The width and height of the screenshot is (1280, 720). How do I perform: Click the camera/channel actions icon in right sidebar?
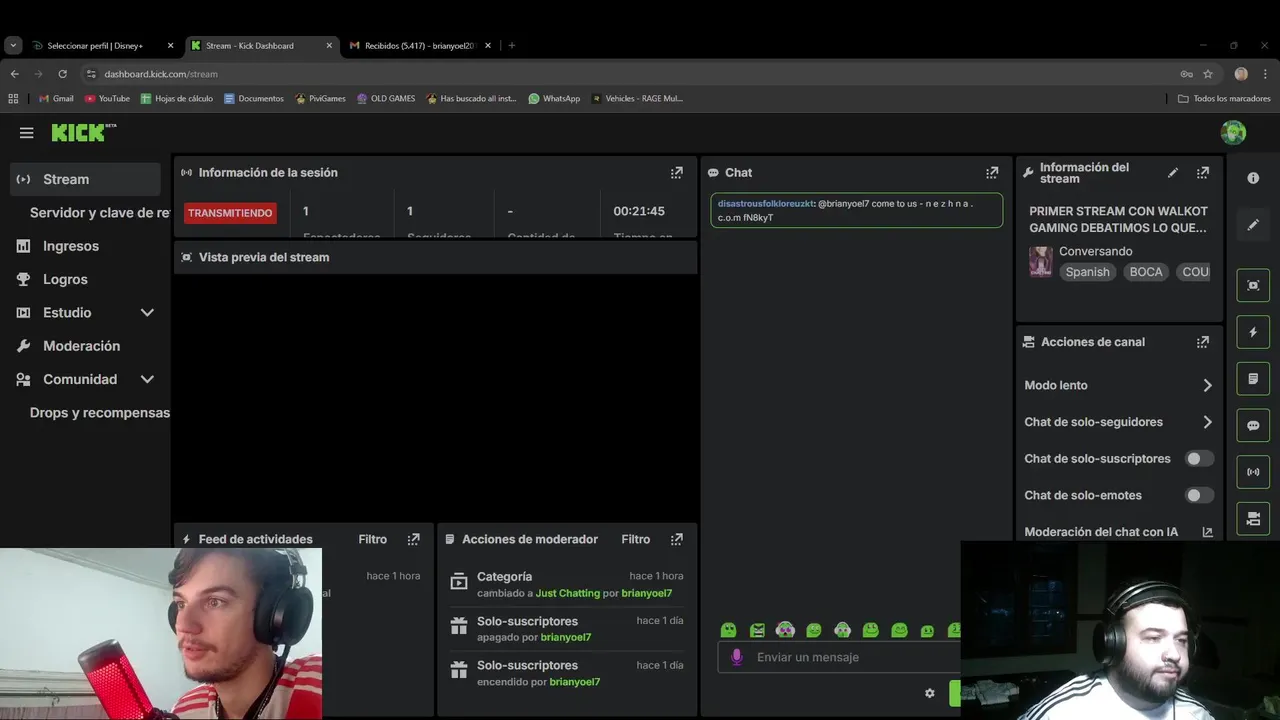pos(1253,518)
